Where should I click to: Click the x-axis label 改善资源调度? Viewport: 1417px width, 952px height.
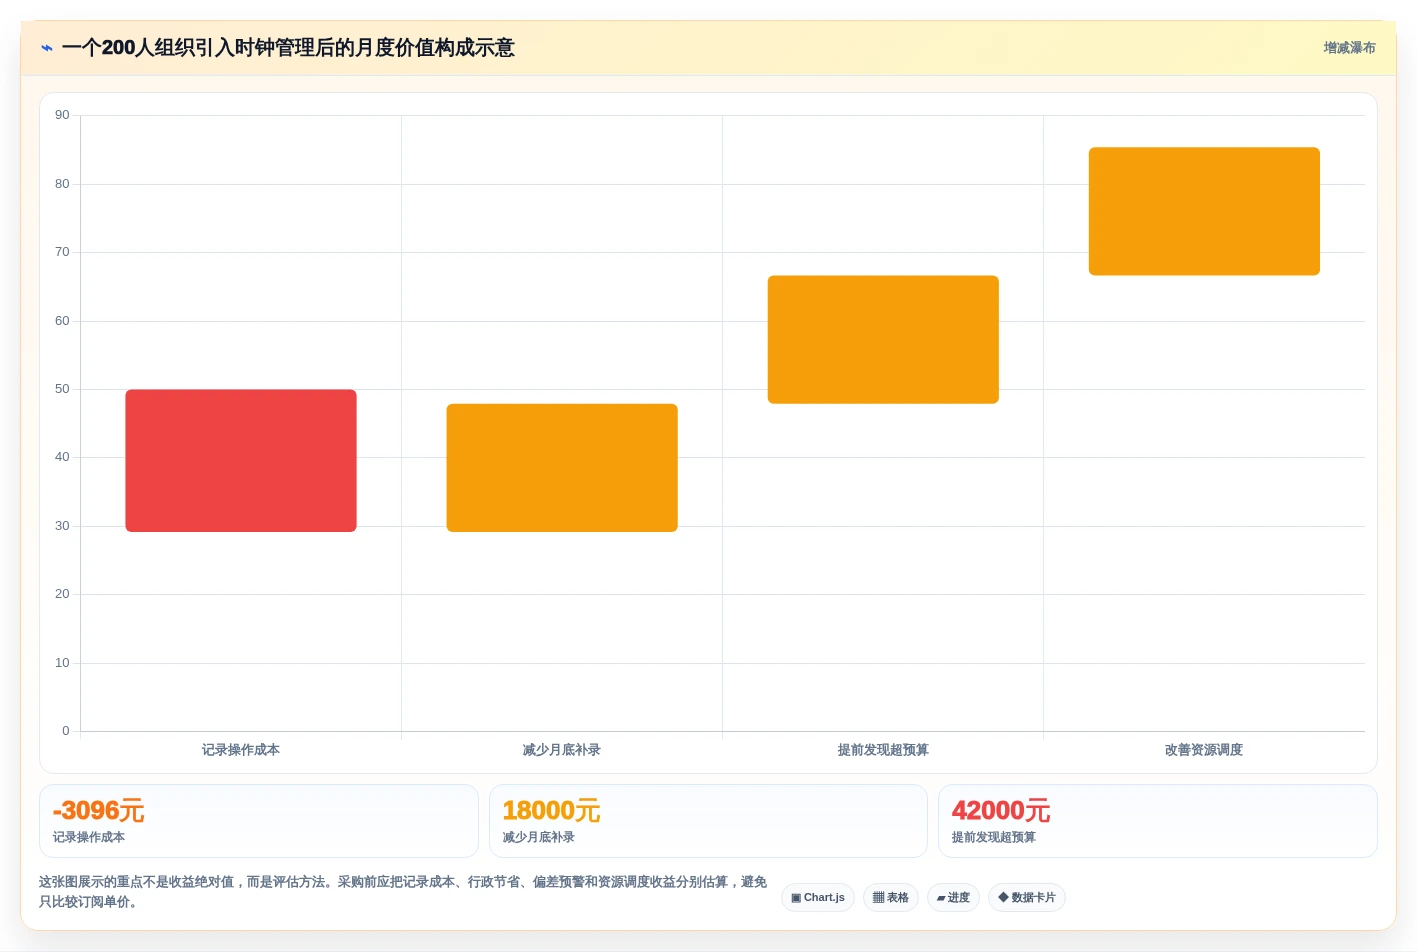point(1204,750)
